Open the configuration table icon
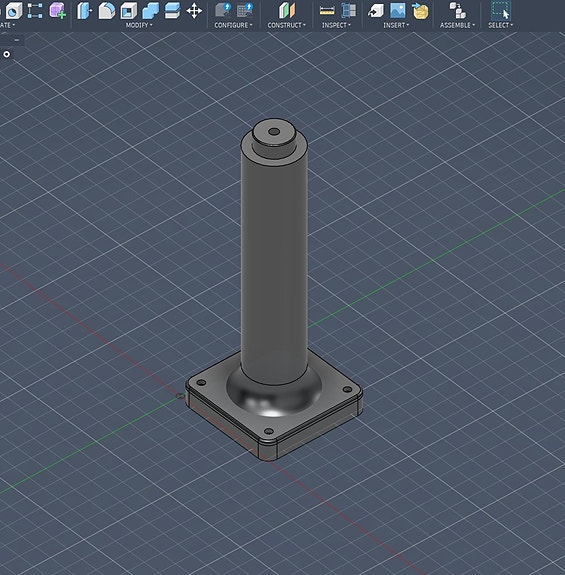Image resolution: width=565 pixels, height=575 pixels. pyautogui.click(x=245, y=11)
